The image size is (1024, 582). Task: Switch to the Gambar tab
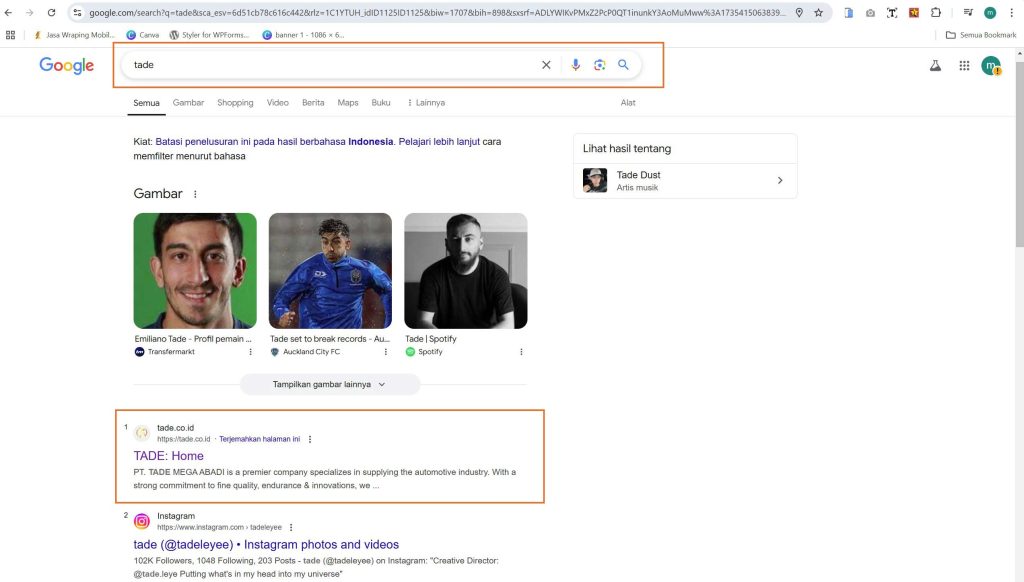(188, 103)
